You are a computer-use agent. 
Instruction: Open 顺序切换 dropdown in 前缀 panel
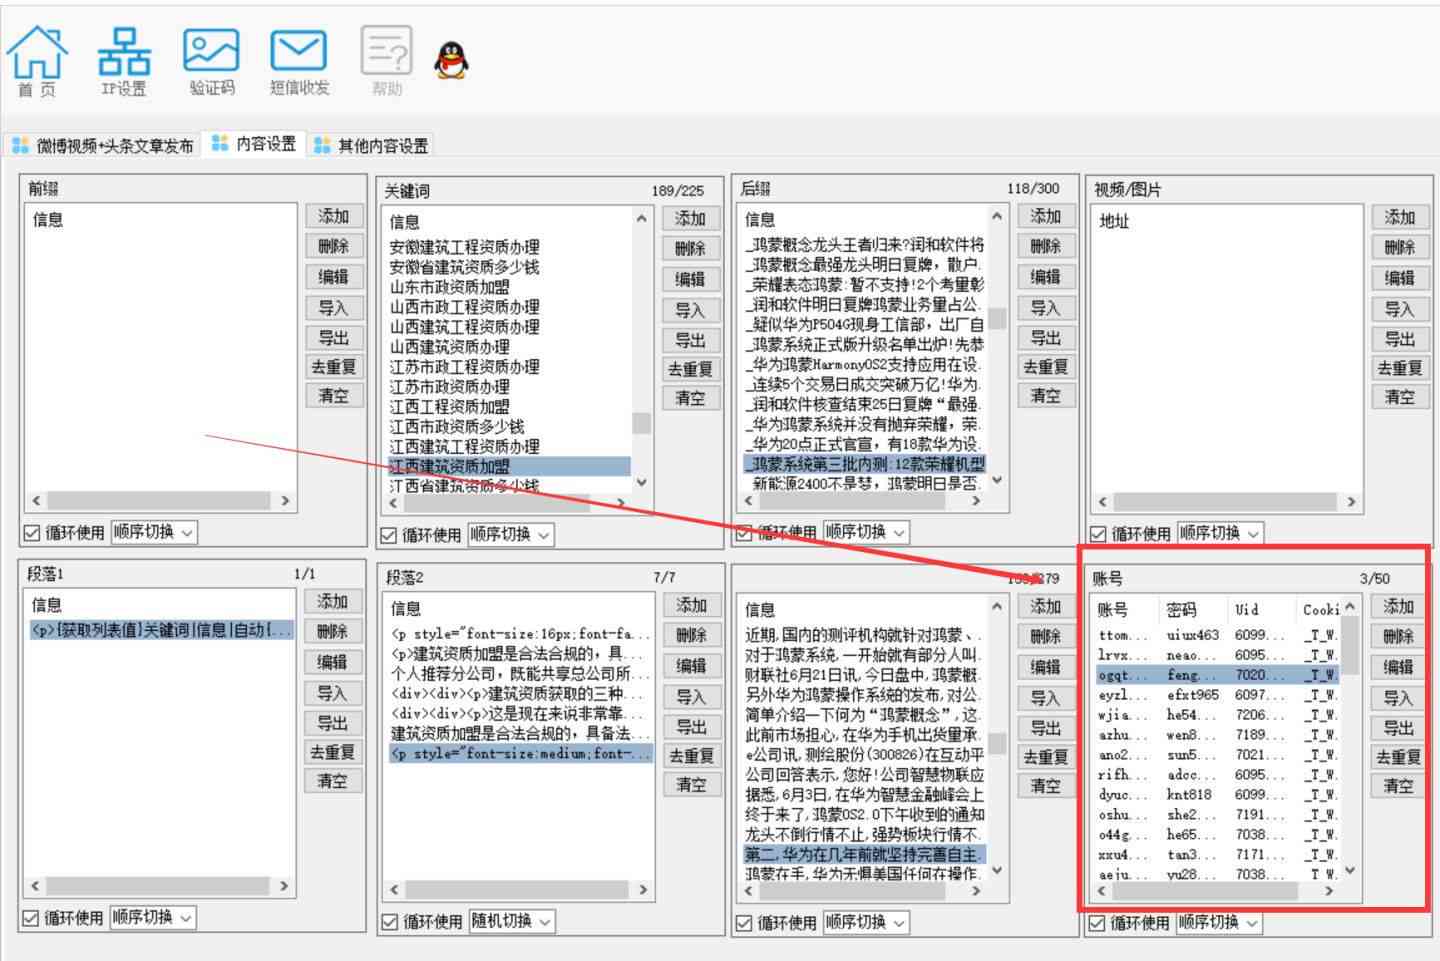pos(153,532)
